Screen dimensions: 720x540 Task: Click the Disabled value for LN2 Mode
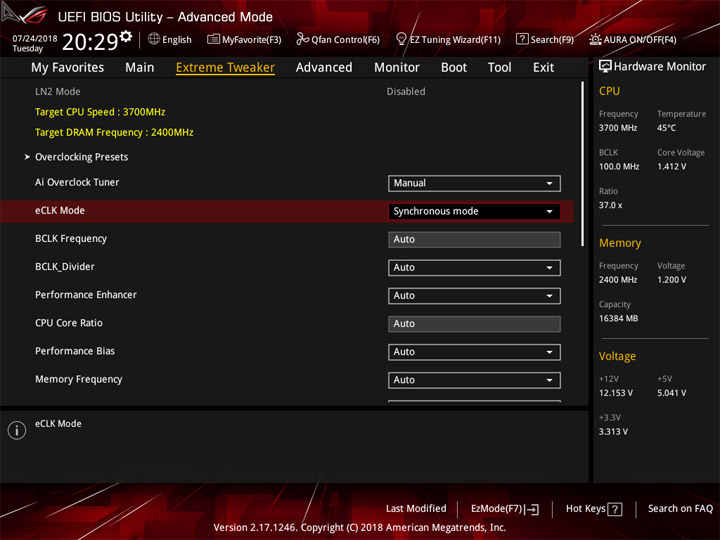coord(406,92)
